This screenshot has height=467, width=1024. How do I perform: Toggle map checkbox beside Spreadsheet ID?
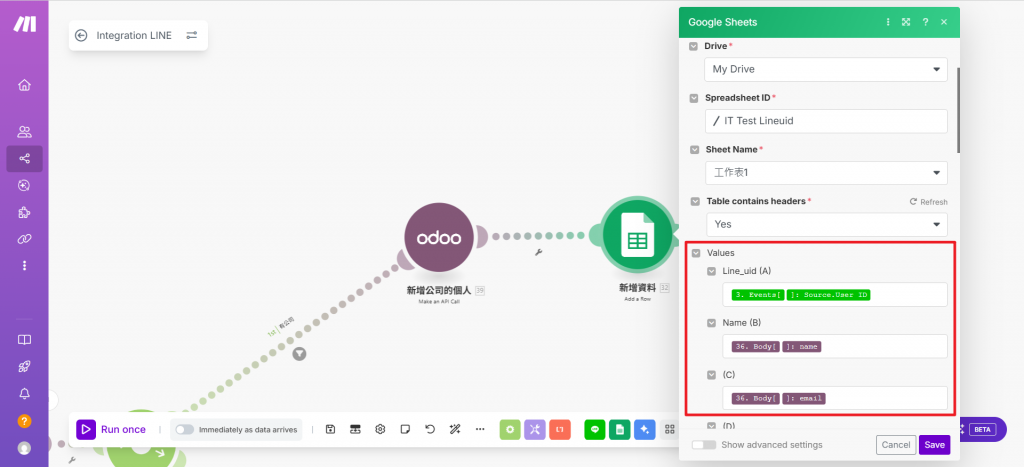click(694, 98)
